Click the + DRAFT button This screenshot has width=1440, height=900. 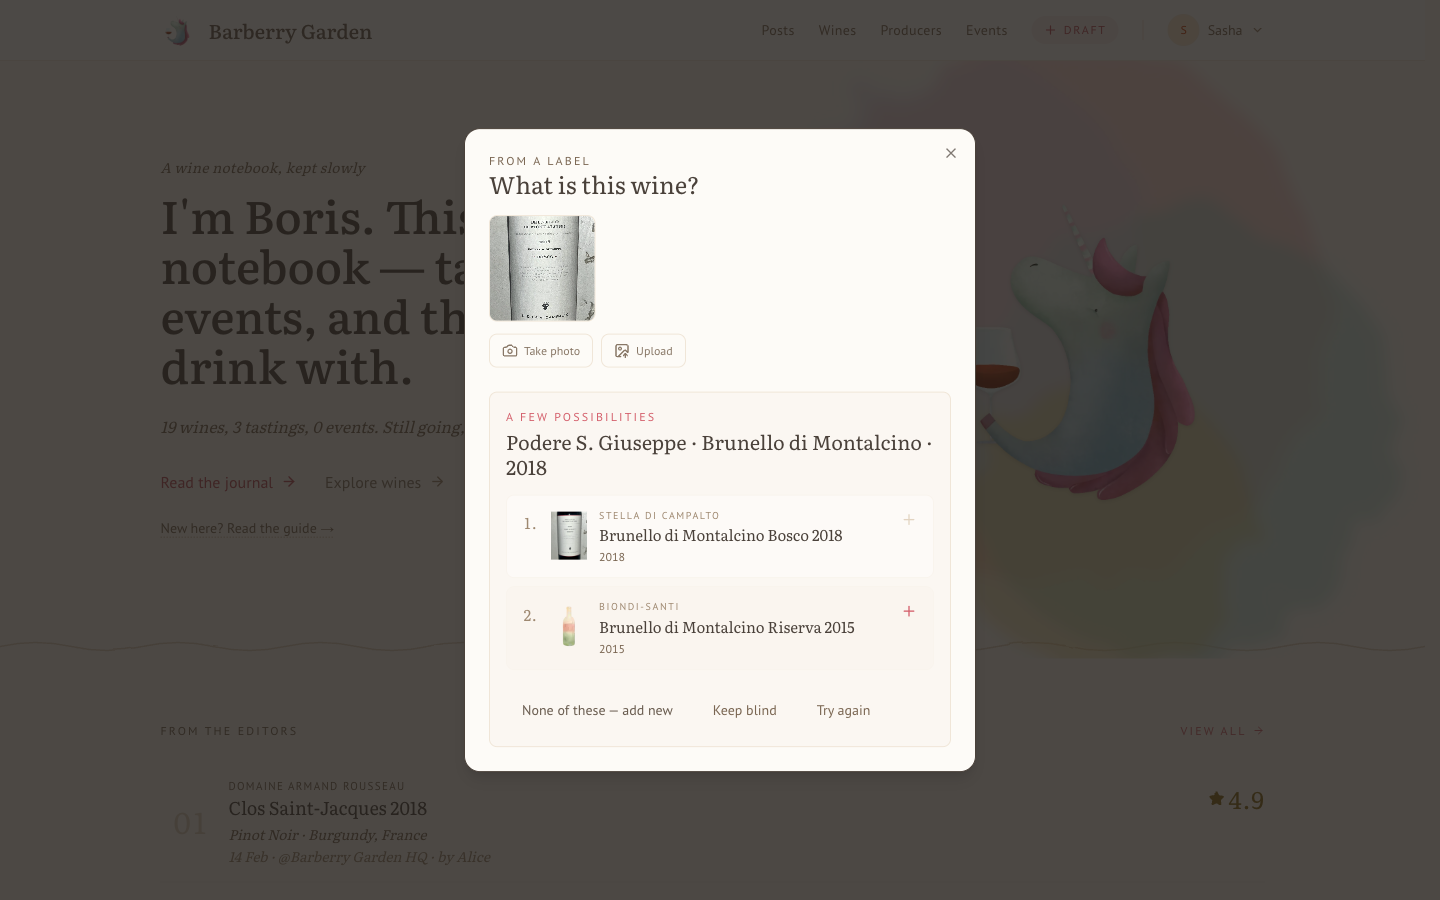click(1075, 30)
